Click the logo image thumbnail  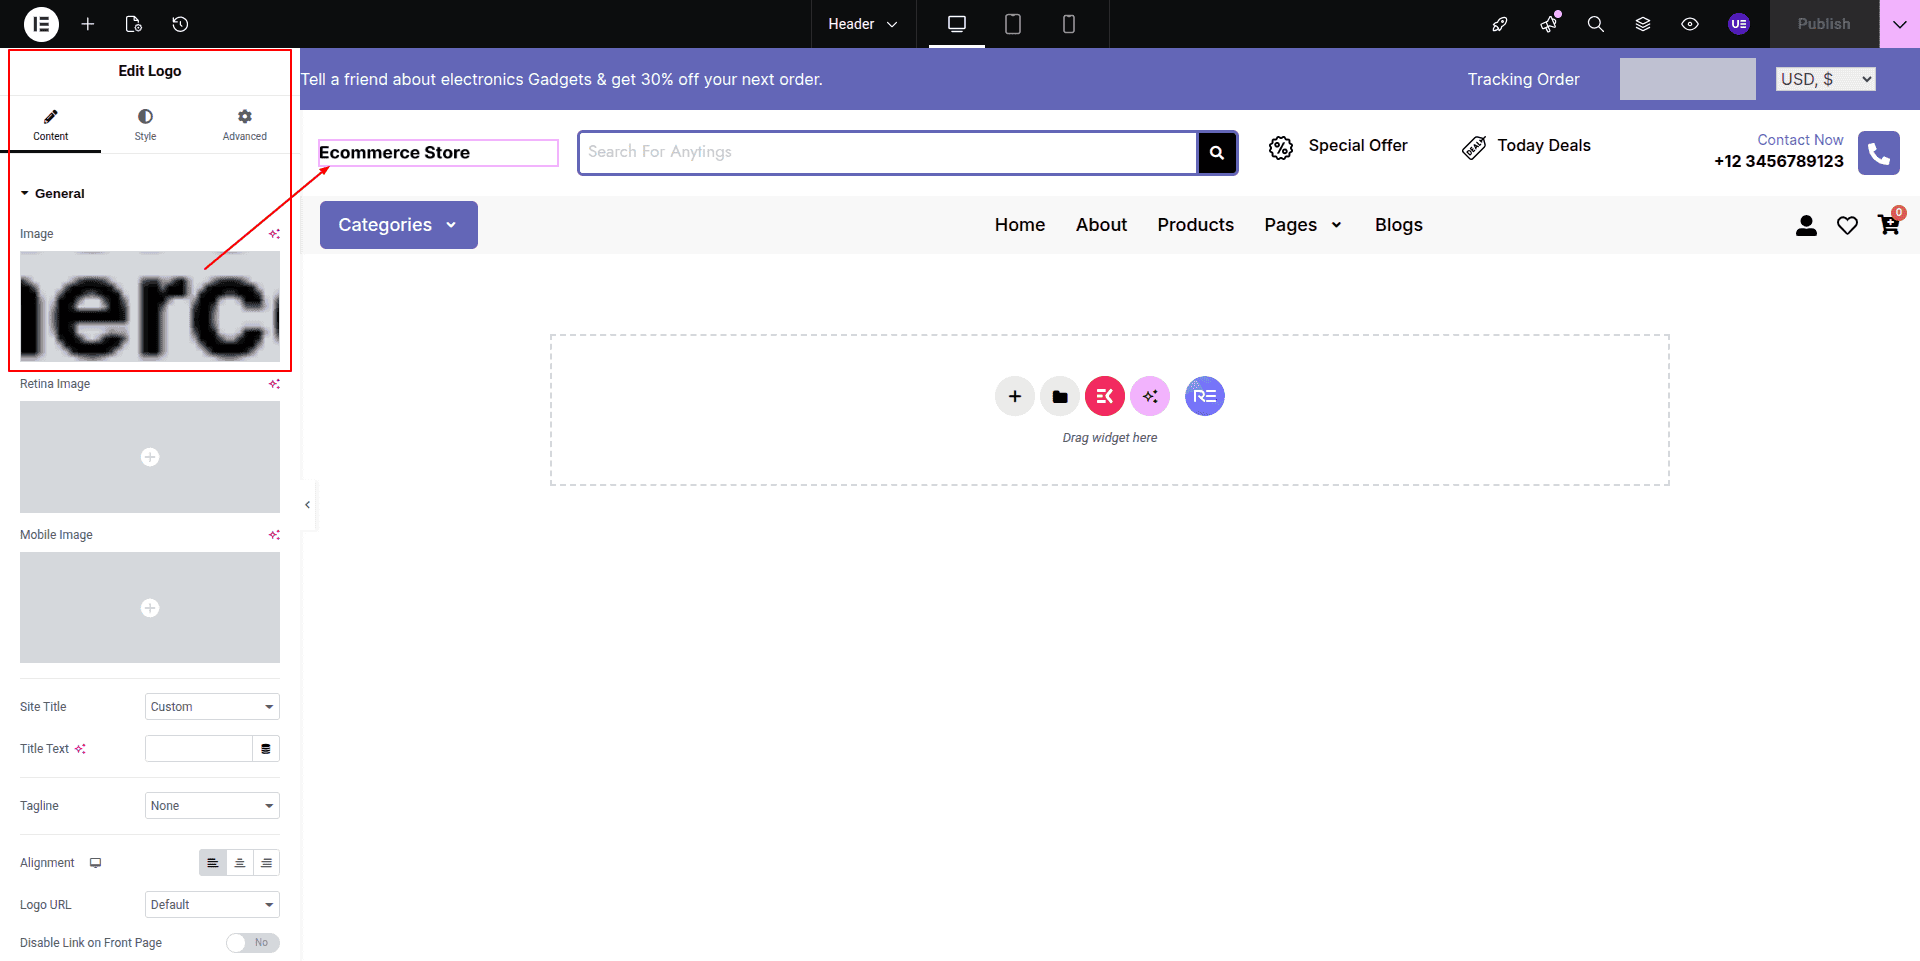150,306
